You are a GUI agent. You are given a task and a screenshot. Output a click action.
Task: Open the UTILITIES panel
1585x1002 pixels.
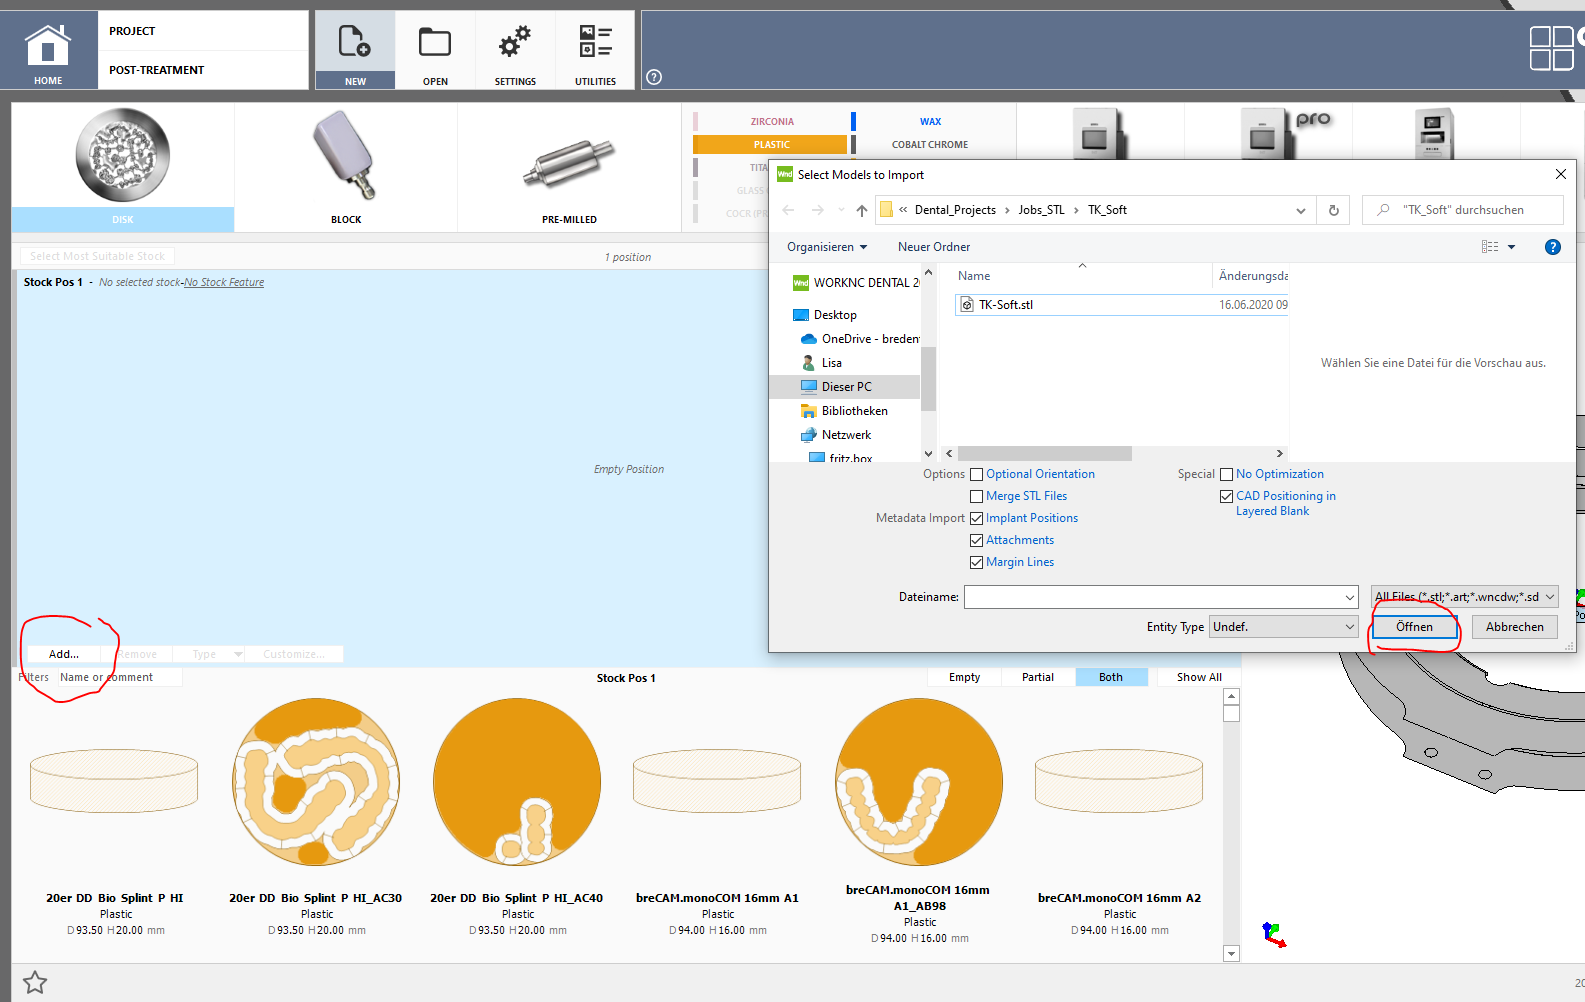[595, 51]
